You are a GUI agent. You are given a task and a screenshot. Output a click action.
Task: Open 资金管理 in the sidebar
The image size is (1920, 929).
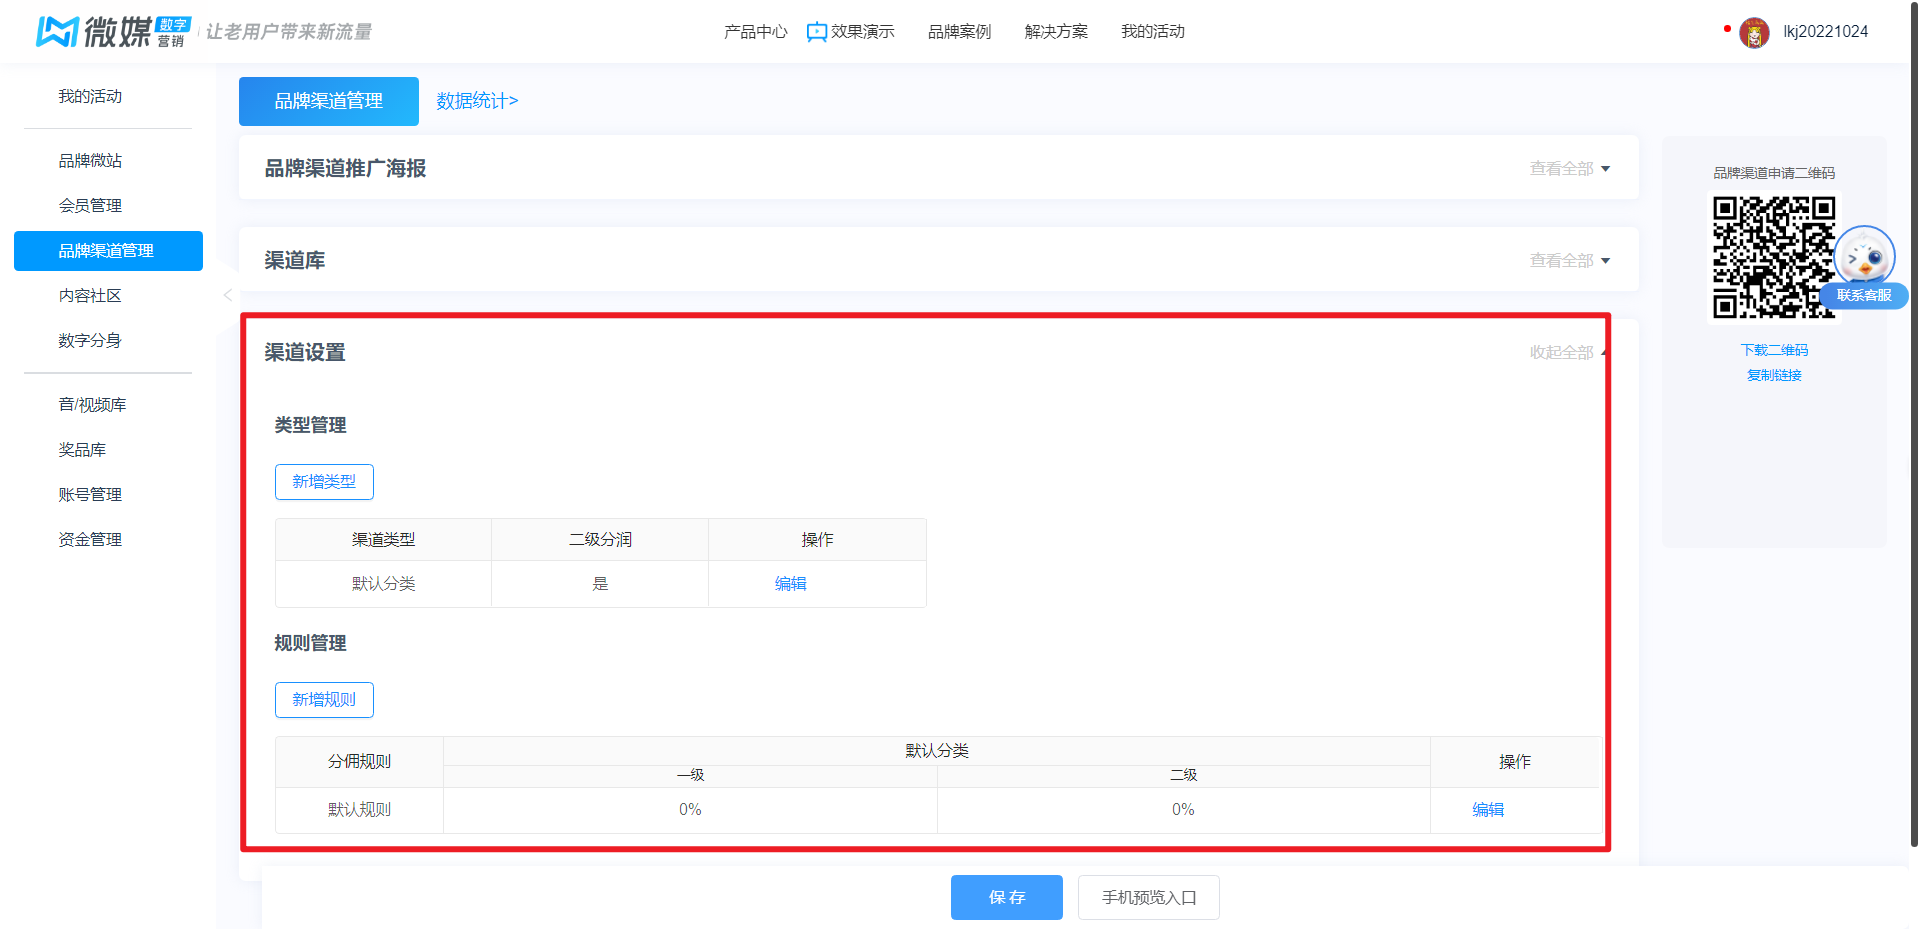coord(90,540)
